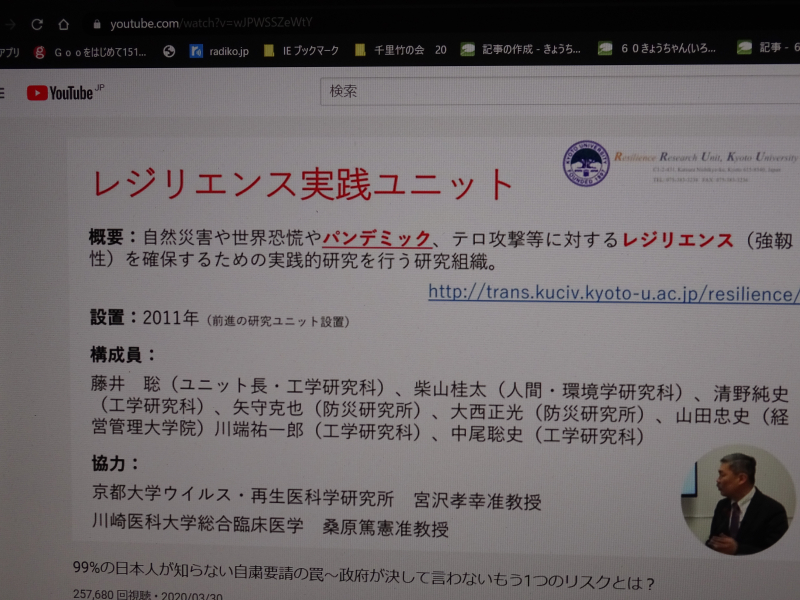Click the 設置：2011年 line in the slide
Screen dimensions: 800x600
[x=220, y=318]
